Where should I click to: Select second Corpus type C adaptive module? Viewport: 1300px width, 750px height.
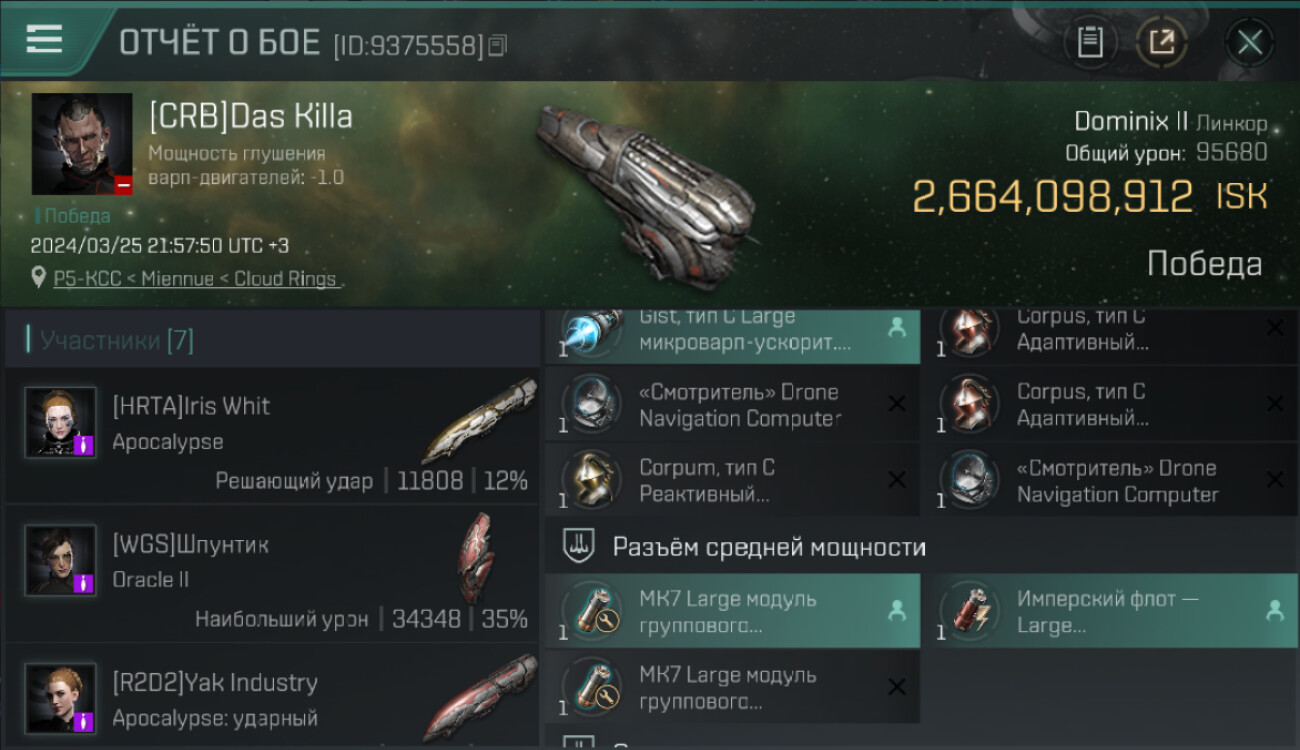pyautogui.click(x=1117, y=405)
